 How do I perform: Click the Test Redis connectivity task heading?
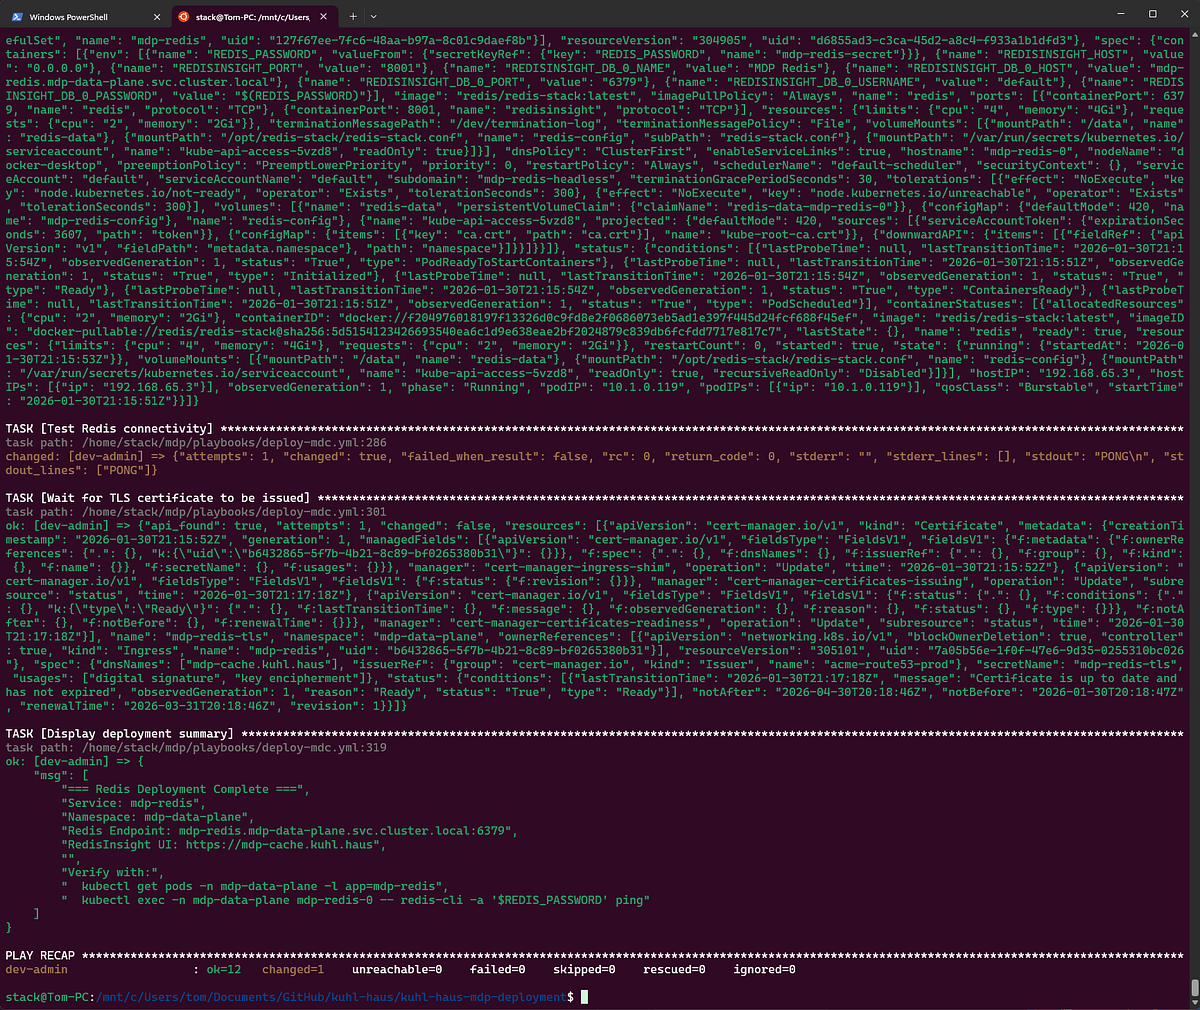(x=108, y=428)
